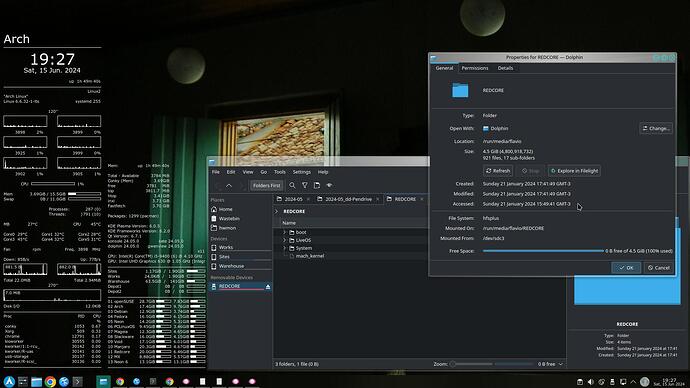Click the Free Space usage bar in Properties

(543, 251)
